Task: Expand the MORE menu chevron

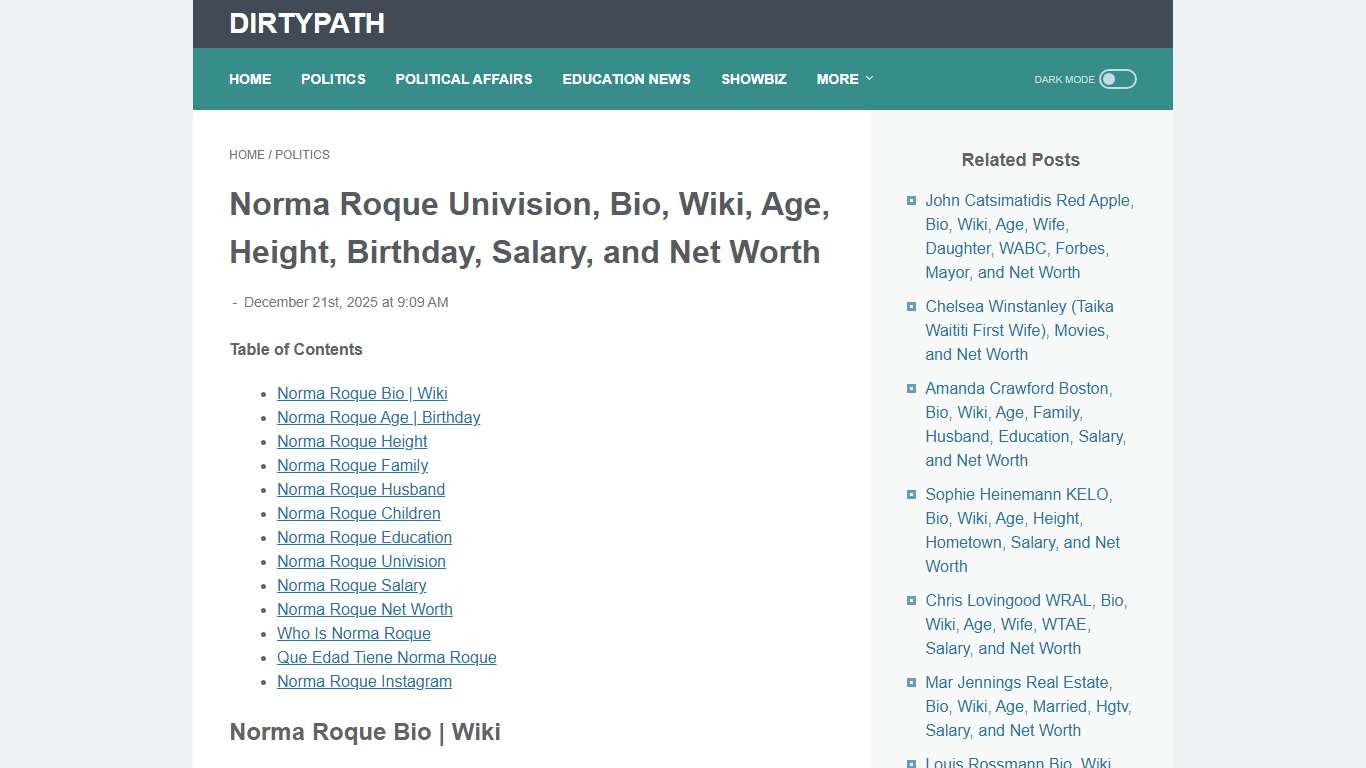Action: (869, 78)
